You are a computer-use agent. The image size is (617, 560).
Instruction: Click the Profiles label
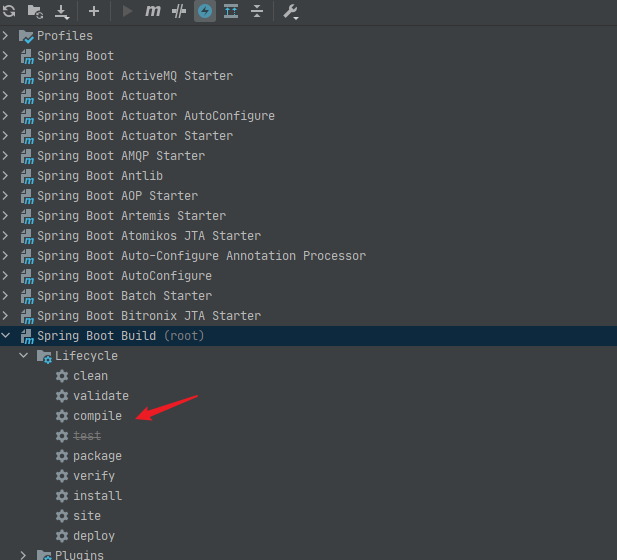point(65,36)
